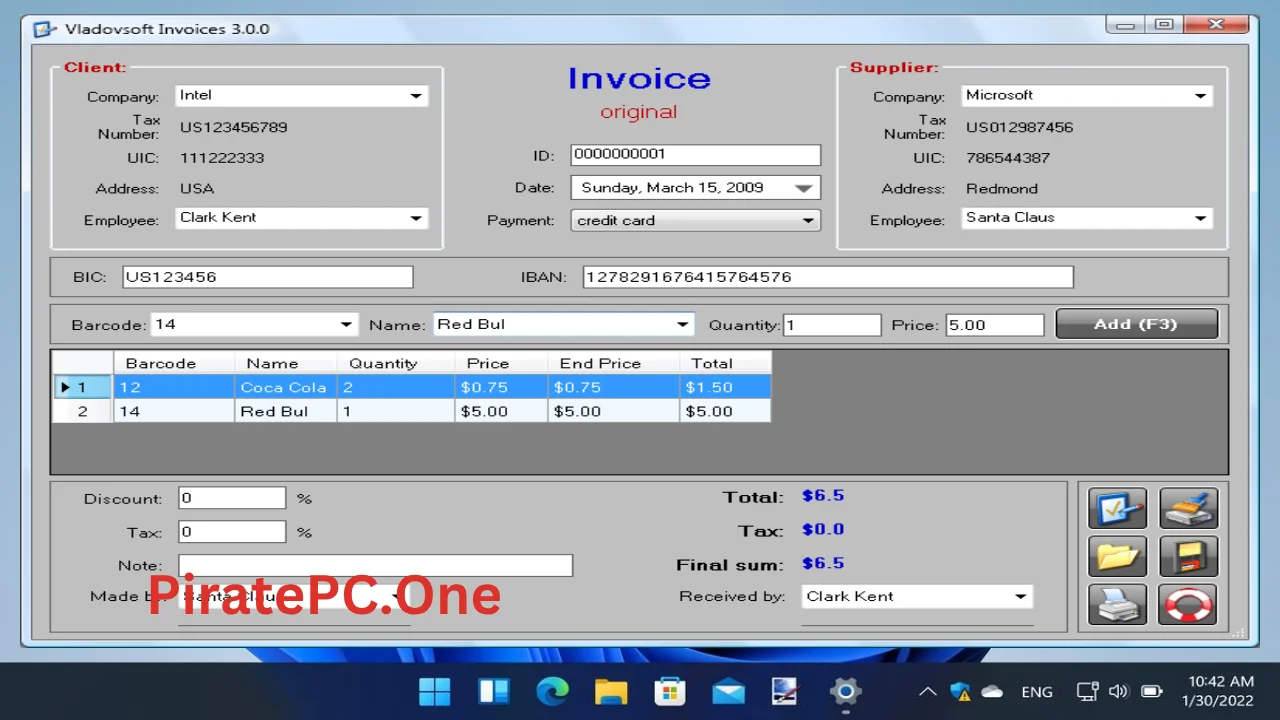The width and height of the screenshot is (1280, 720).
Task: Expand Supplier Employee dropdown showing Santa Claus
Action: (x=1201, y=218)
